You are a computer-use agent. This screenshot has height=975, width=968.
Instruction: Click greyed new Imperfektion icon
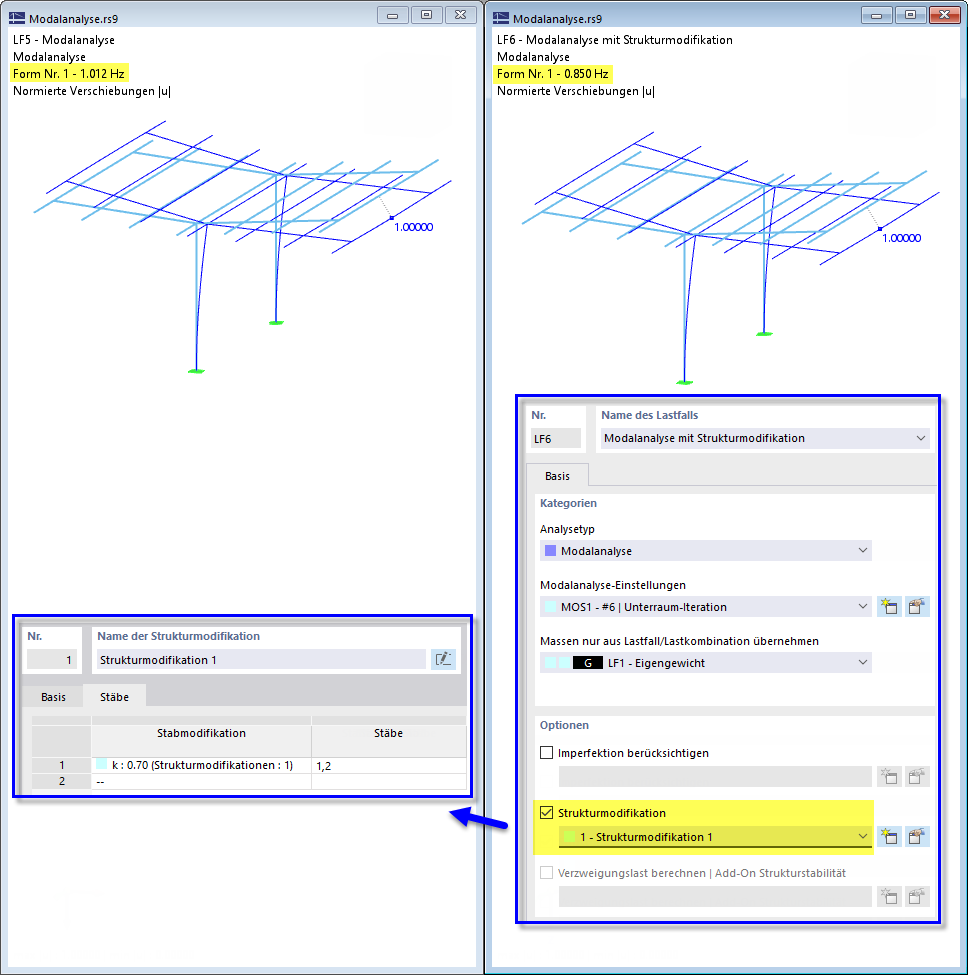tap(890, 777)
